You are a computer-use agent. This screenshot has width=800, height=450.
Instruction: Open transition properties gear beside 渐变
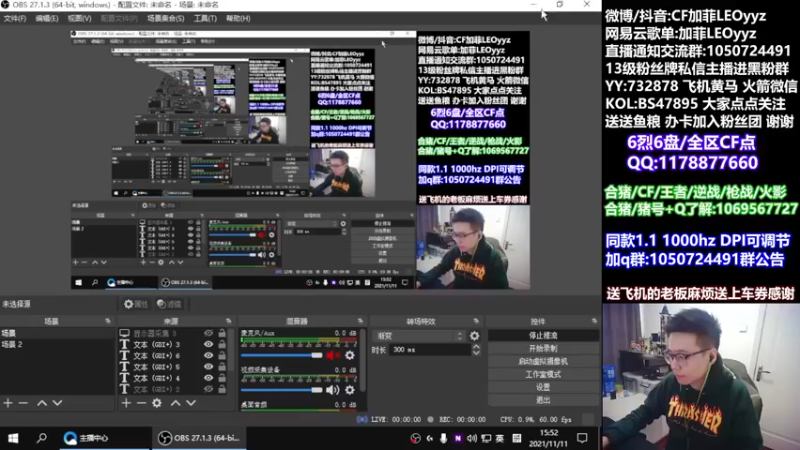[x=474, y=336]
